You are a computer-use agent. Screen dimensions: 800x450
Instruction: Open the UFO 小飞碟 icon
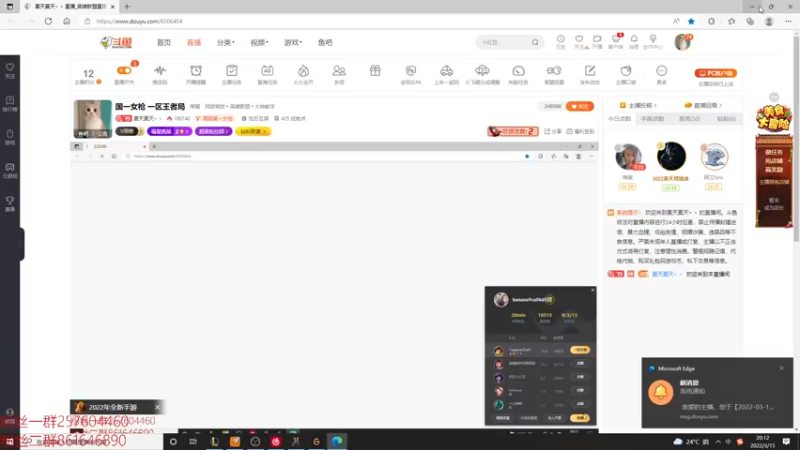[482, 70]
